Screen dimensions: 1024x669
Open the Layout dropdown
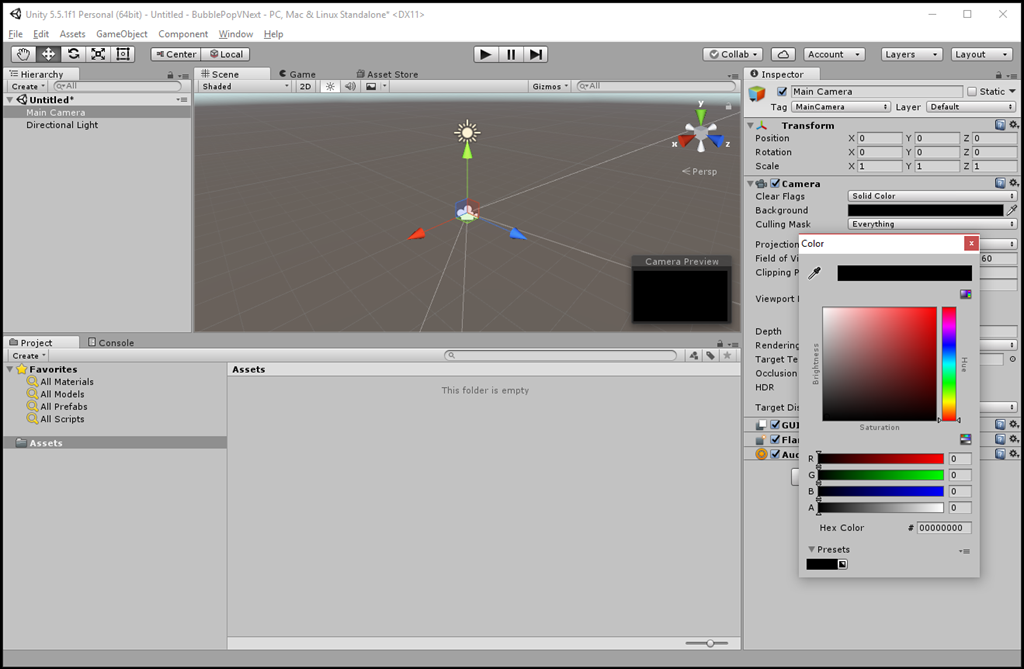click(x=982, y=54)
